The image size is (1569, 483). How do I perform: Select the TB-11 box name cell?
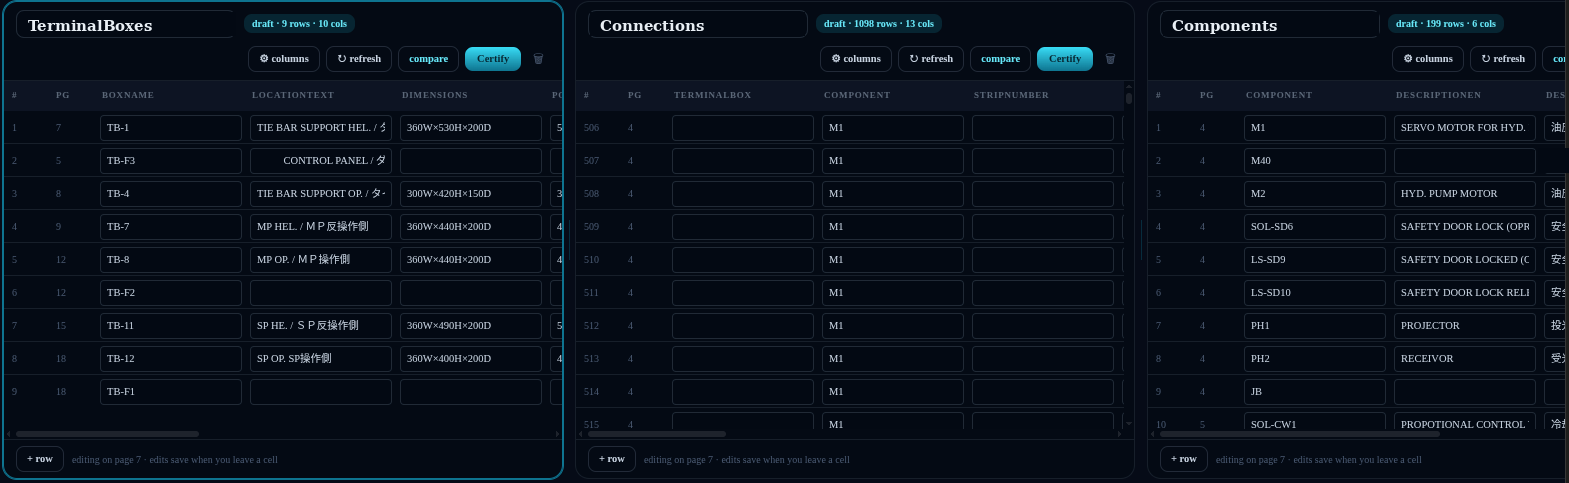click(x=171, y=326)
